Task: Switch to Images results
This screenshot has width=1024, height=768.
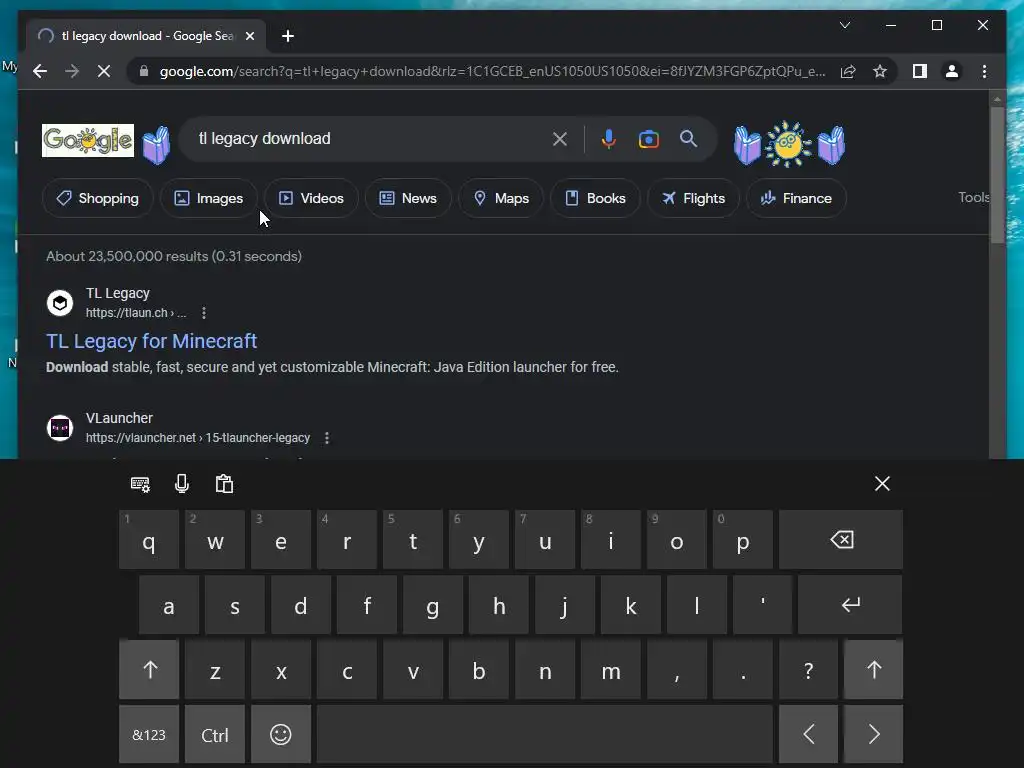Action: (209, 198)
